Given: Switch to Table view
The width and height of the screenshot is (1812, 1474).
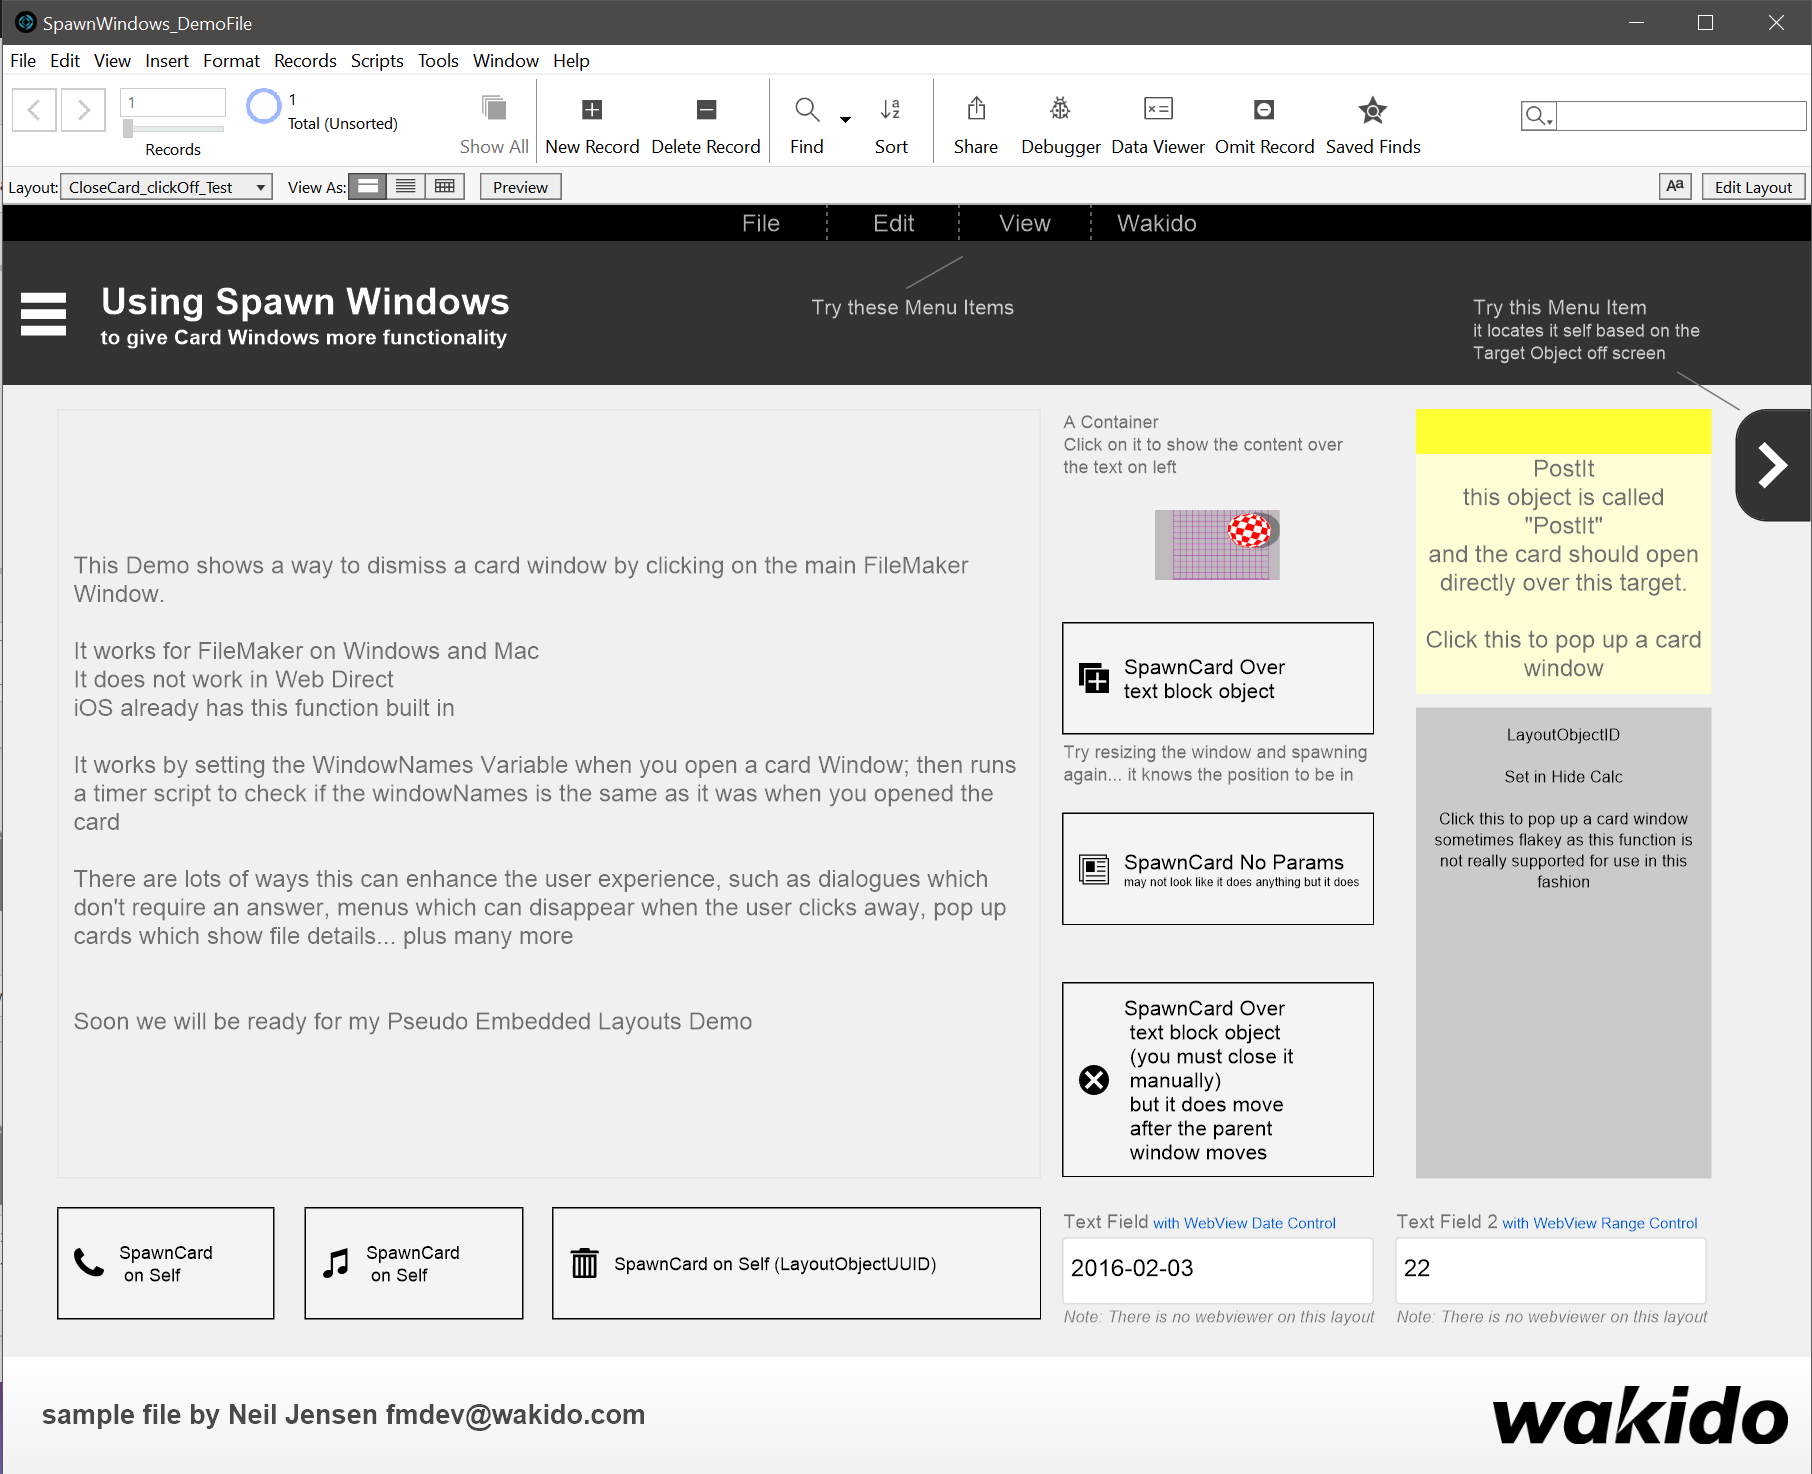Looking at the screenshot, I should [445, 187].
